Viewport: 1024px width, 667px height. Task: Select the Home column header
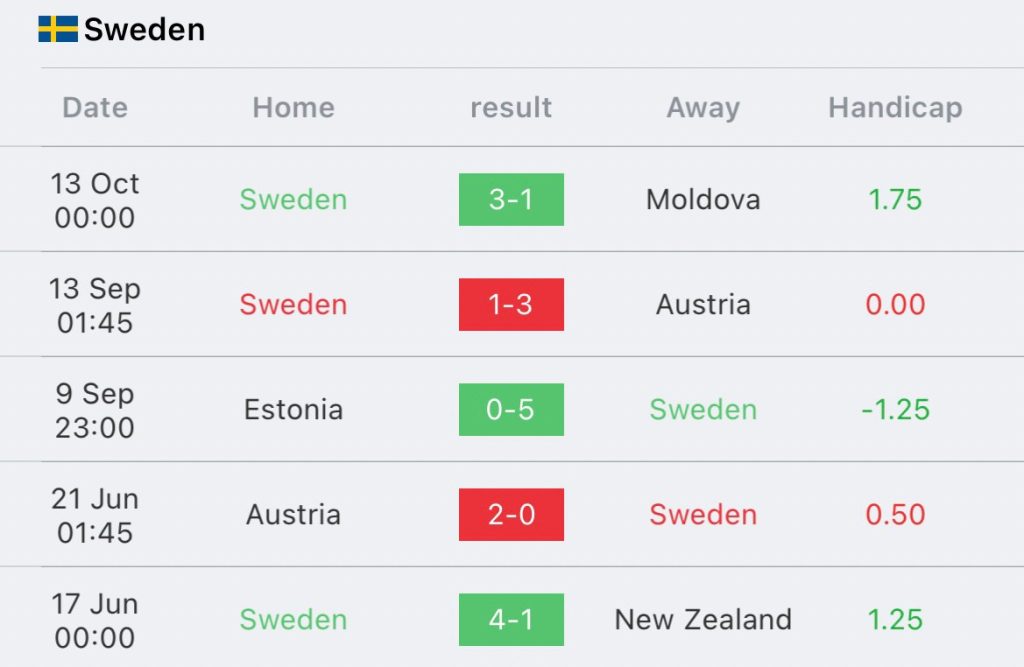[293, 108]
